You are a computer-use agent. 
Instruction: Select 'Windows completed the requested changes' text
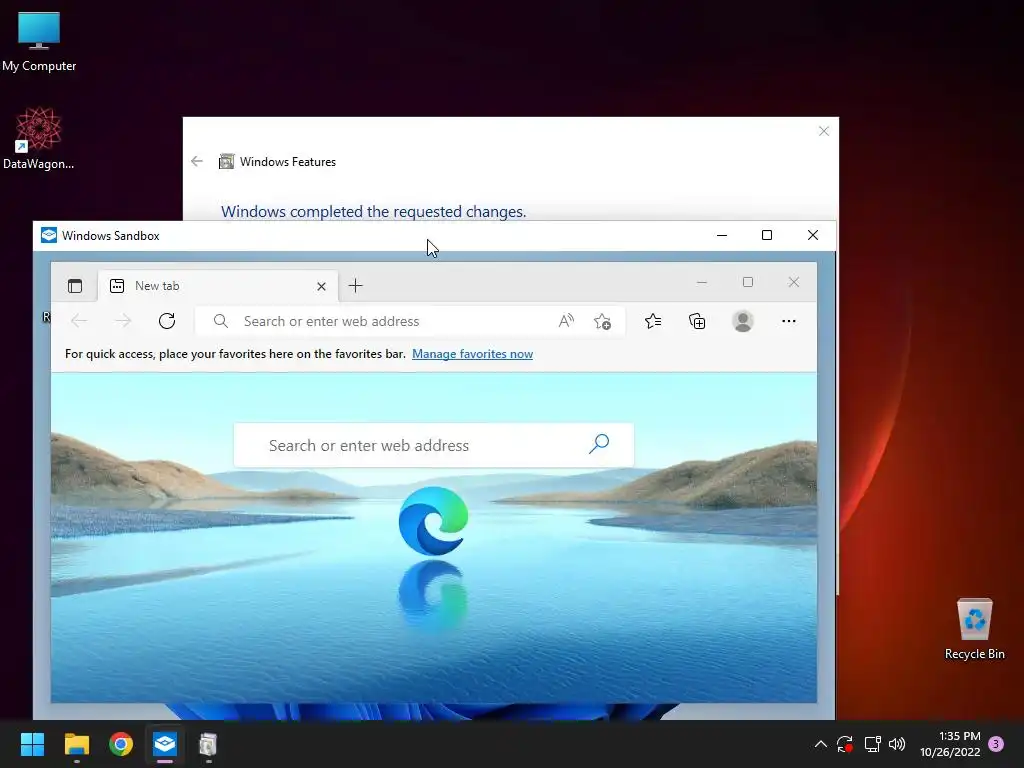pyautogui.click(x=374, y=212)
